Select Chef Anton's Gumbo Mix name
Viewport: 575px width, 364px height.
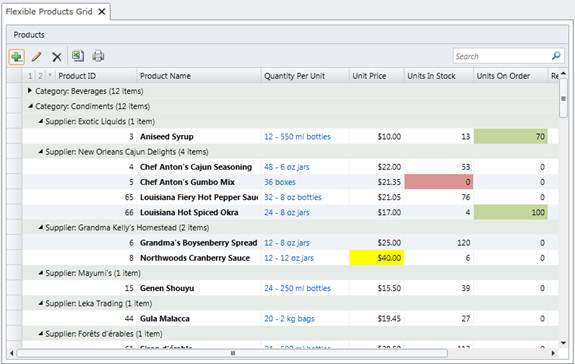coord(187,182)
